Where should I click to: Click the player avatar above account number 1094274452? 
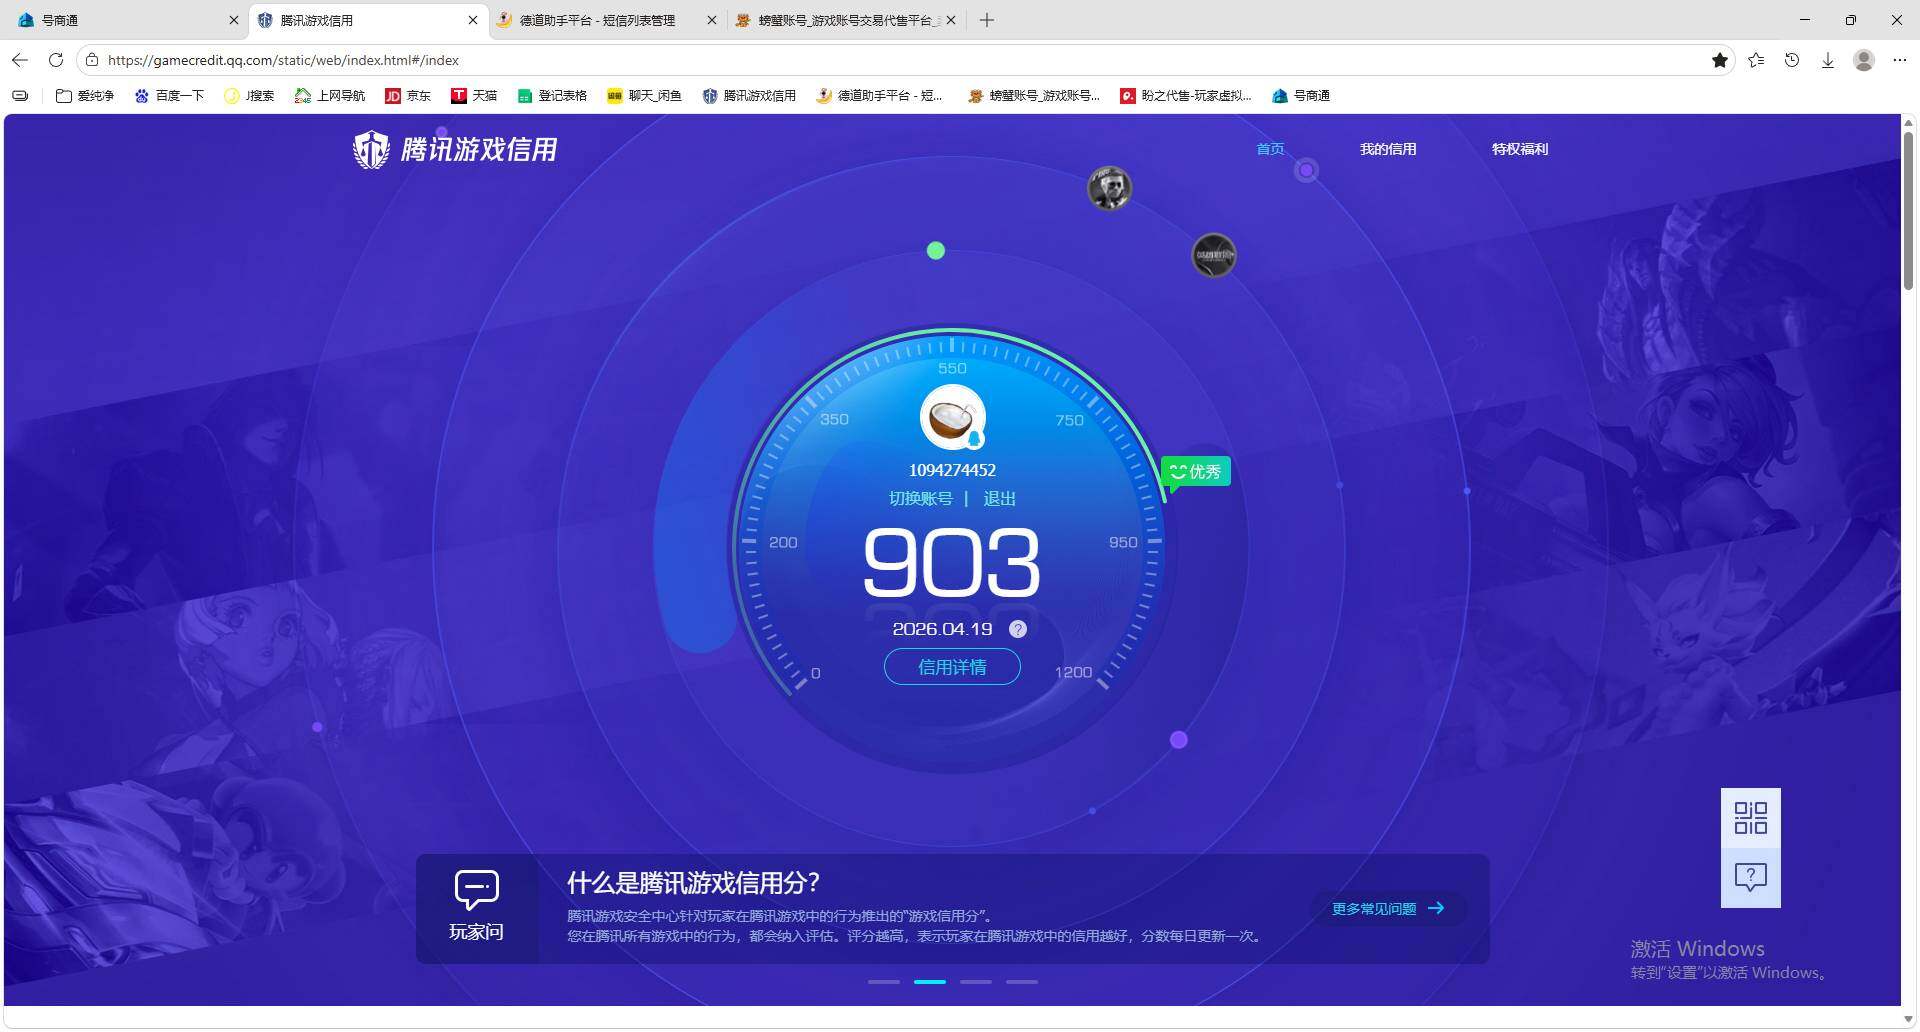click(x=951, y=417)
